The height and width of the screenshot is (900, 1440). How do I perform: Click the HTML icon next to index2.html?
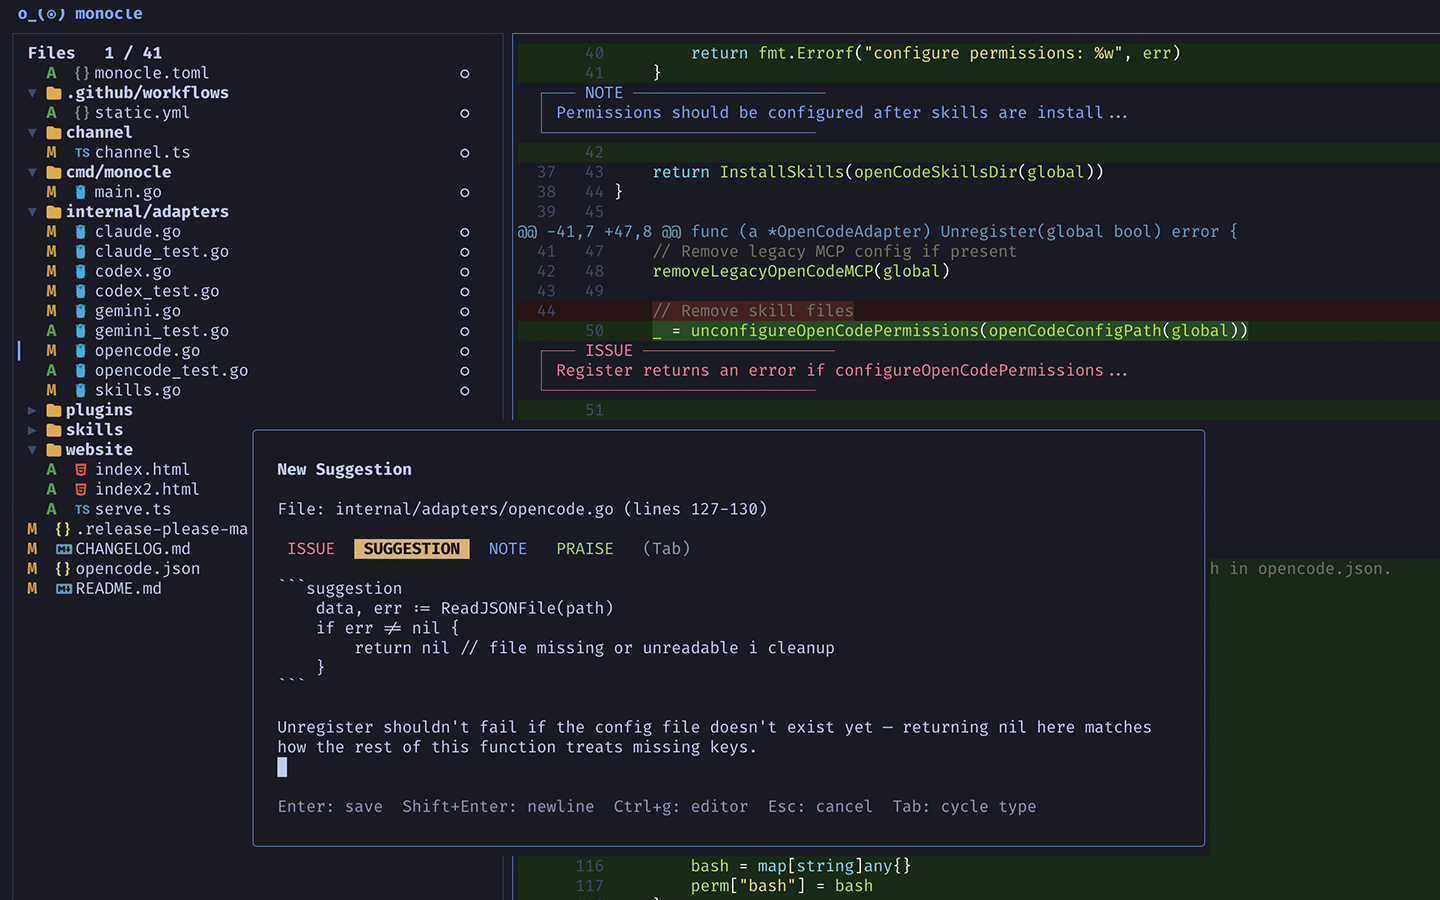pos(82,489)
